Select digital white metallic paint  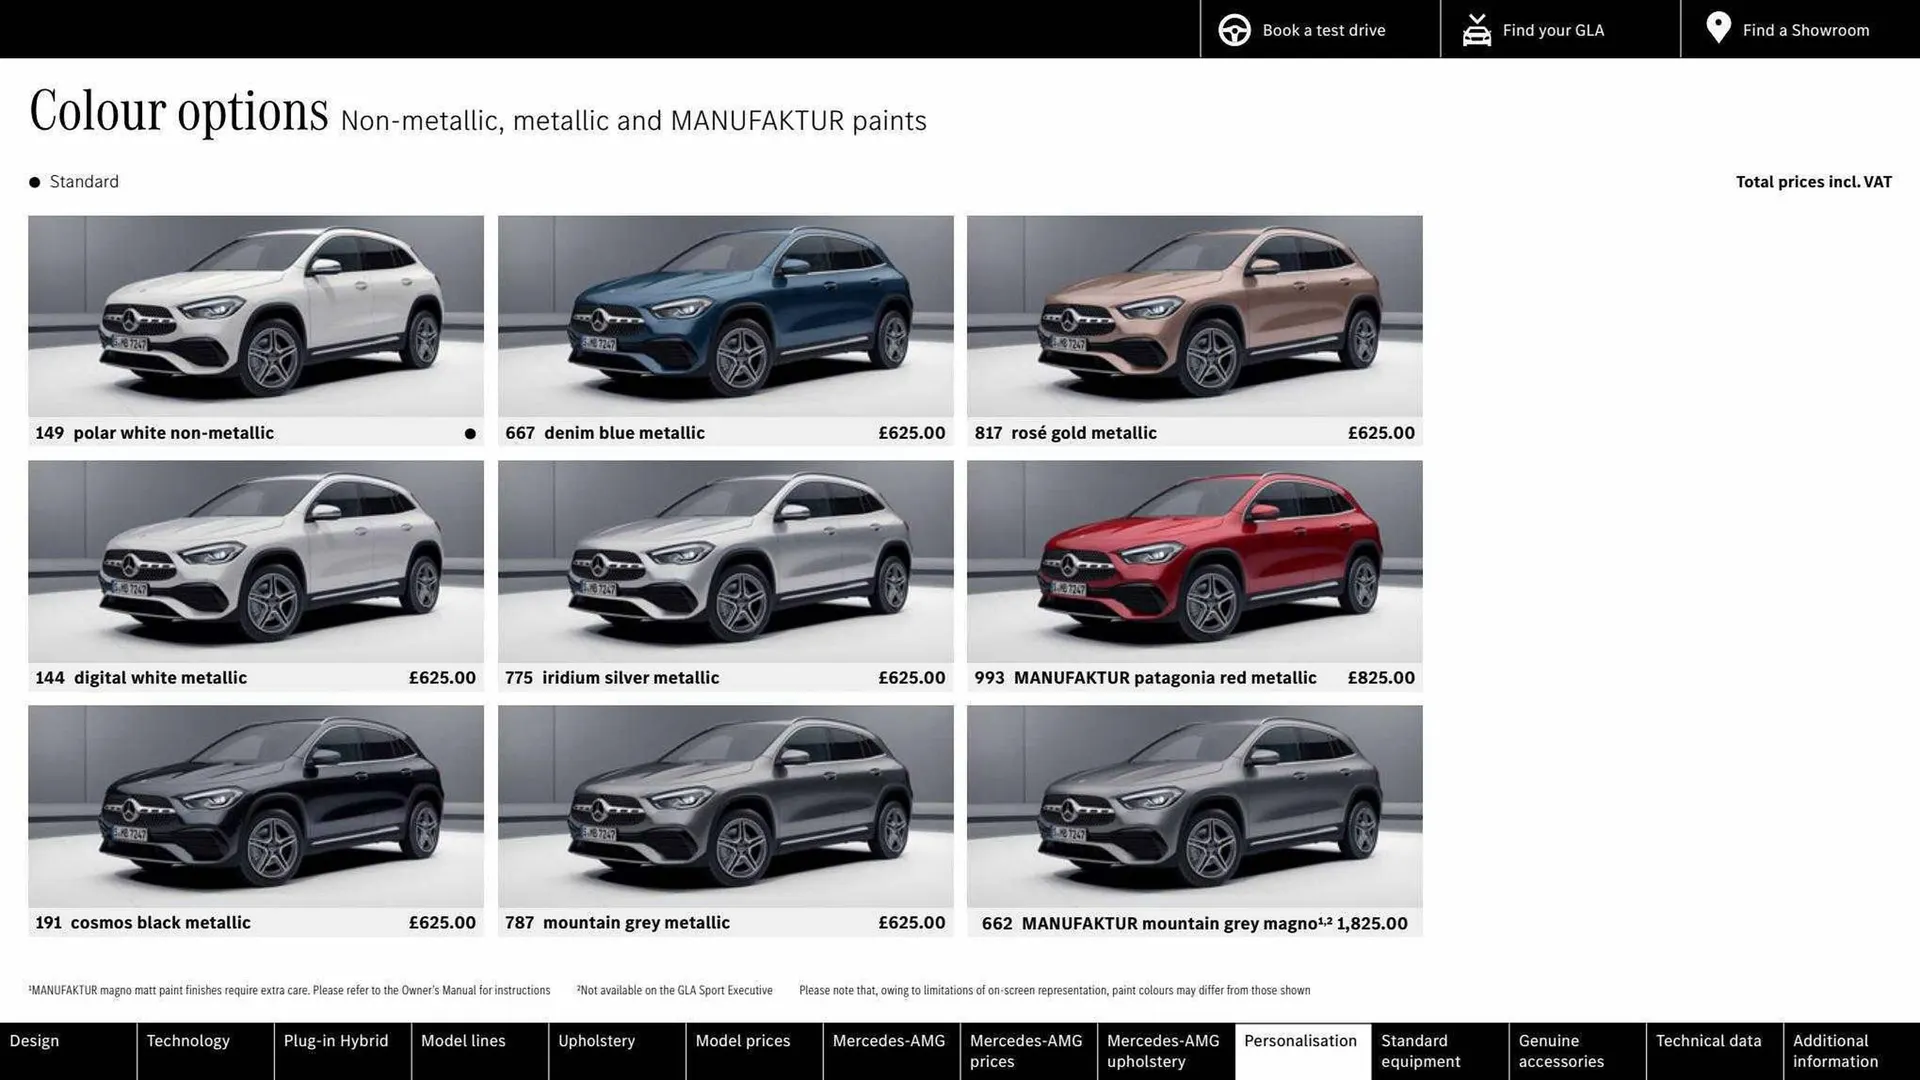[x=255, y=561]
